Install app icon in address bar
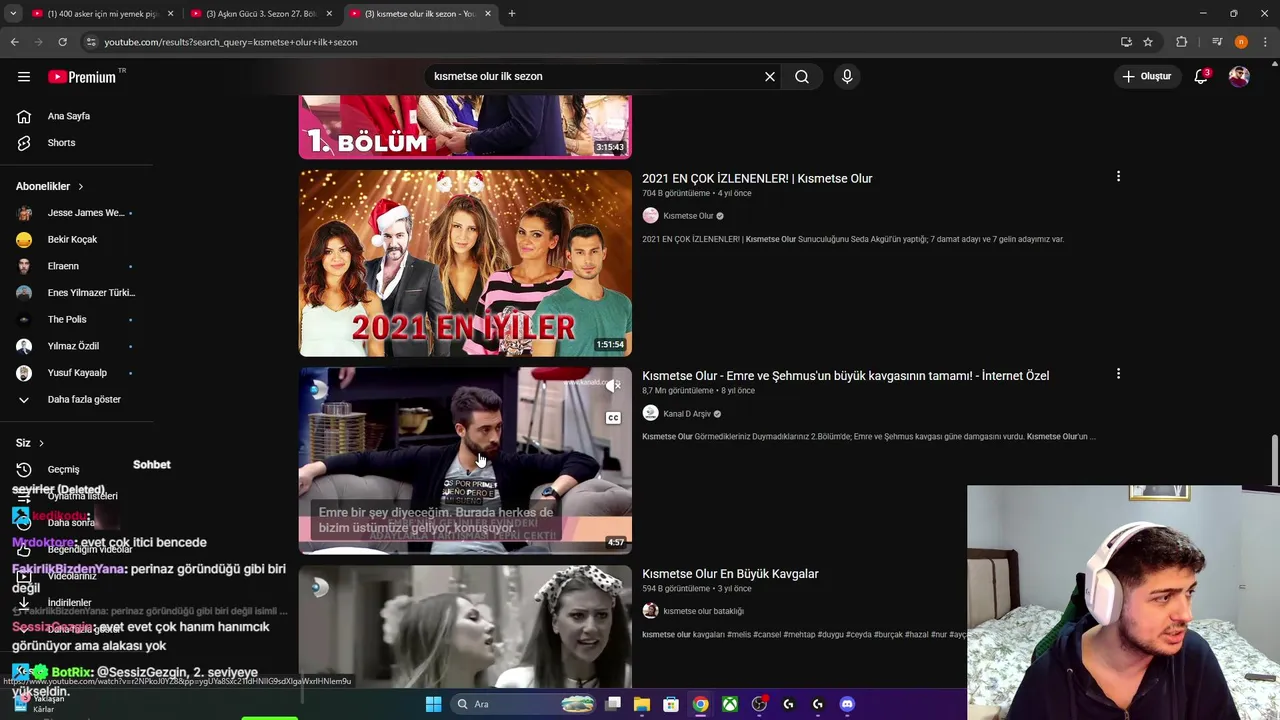 click(x=1126, y=42)
